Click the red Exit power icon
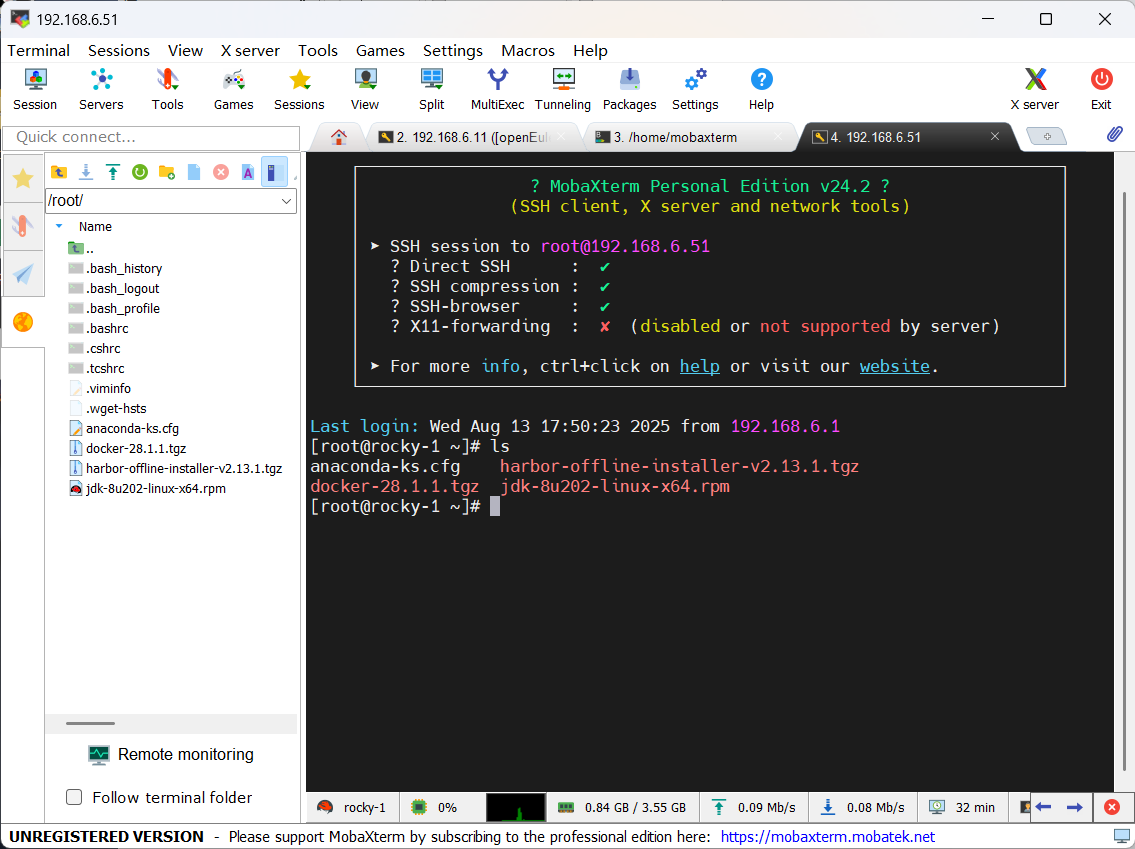This screenshot has height=849, width=1135. click(1101, 89)
